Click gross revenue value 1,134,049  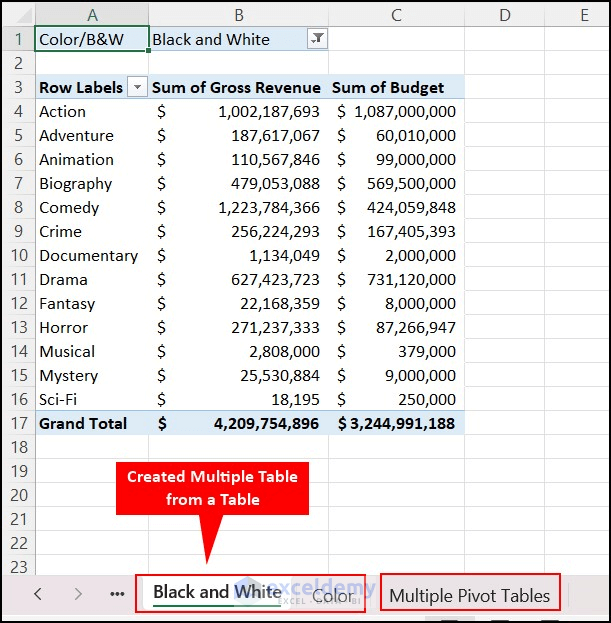click(284, 256)
